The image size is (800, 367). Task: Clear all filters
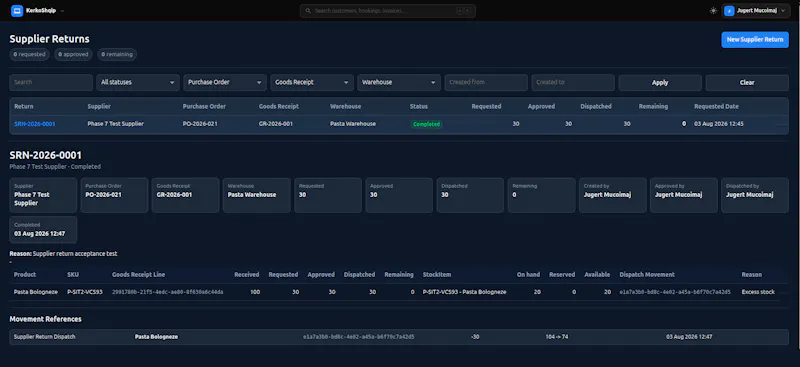[747, 82]
